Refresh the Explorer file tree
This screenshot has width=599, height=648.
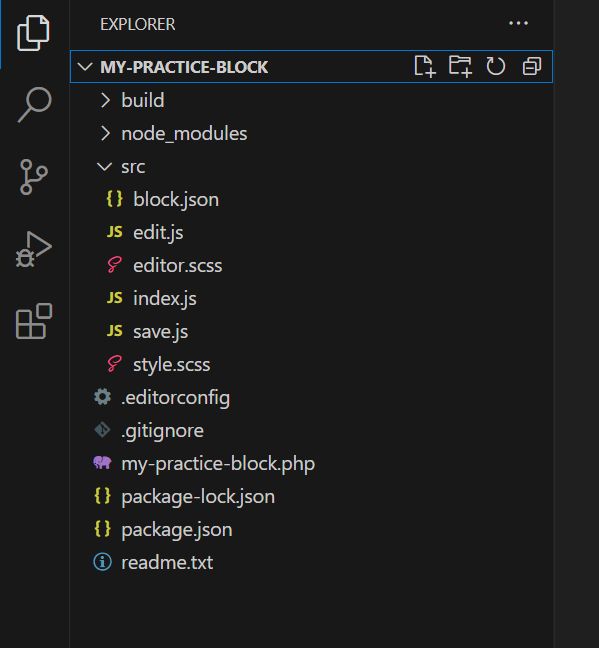point(496,66)
